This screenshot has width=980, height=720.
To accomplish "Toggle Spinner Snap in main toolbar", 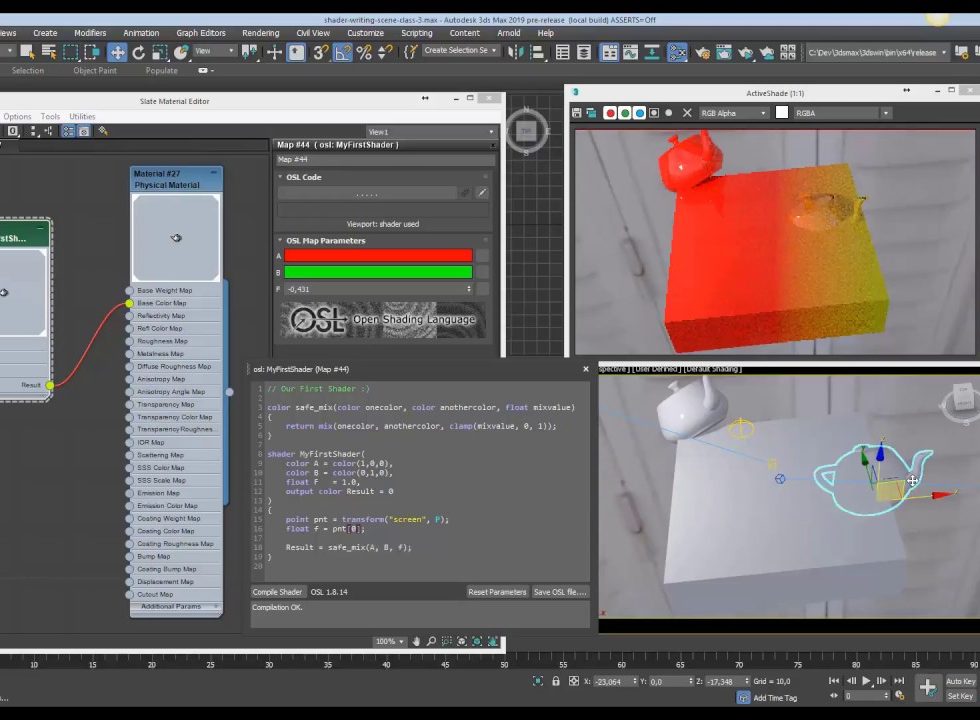I will click(x=385, y=52).
